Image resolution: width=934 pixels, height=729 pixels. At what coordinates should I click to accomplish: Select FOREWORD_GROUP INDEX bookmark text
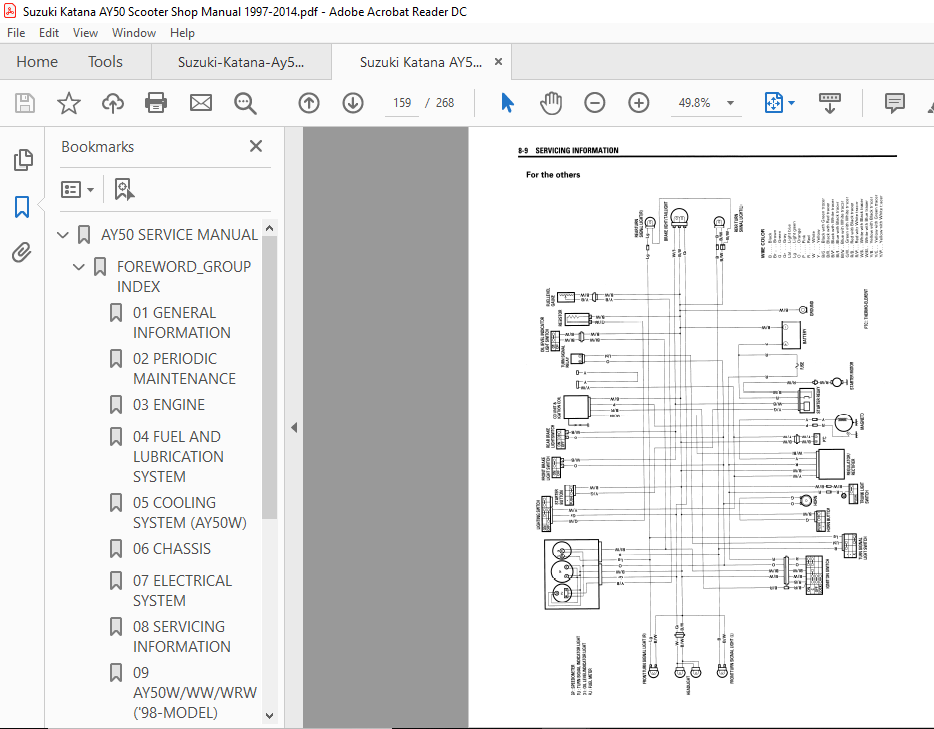[x=183, y=276]
